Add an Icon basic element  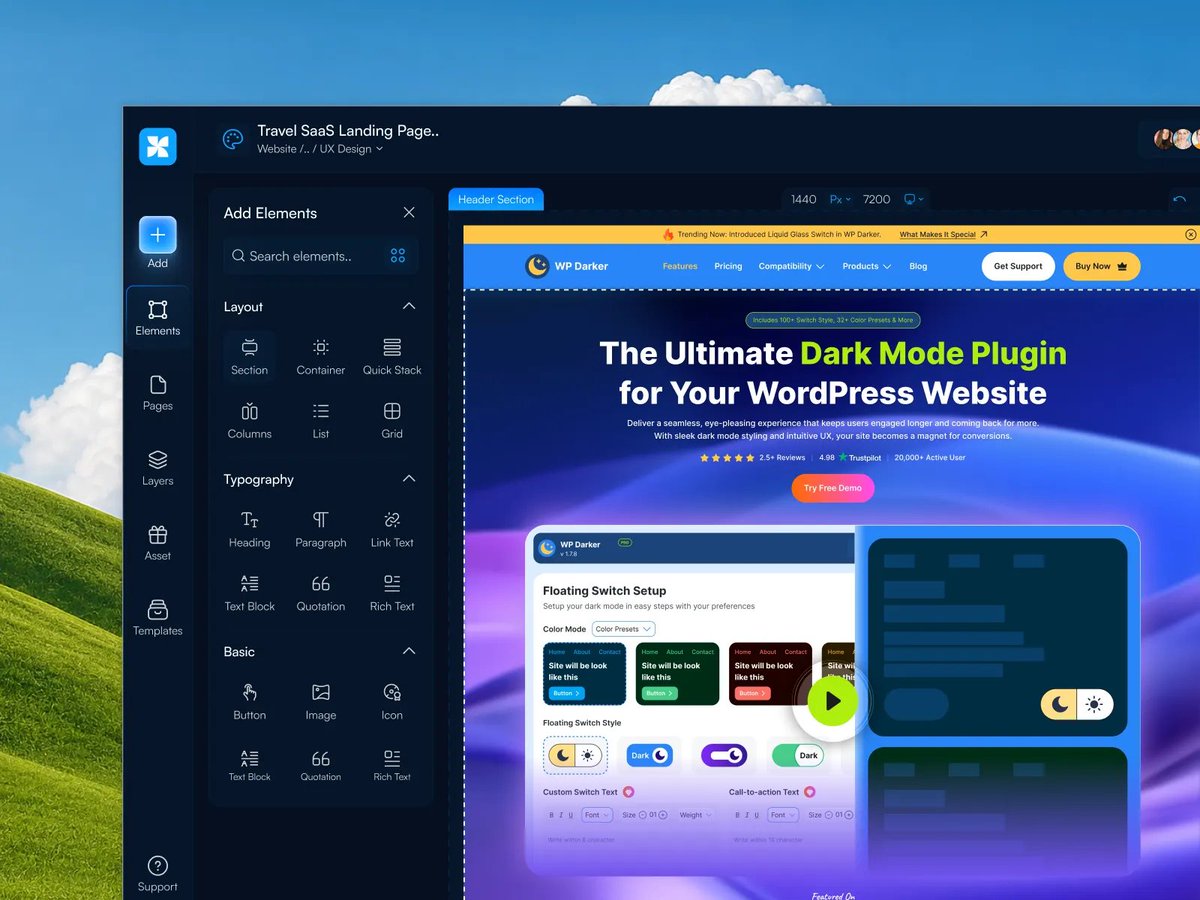[x=392, y=702]
